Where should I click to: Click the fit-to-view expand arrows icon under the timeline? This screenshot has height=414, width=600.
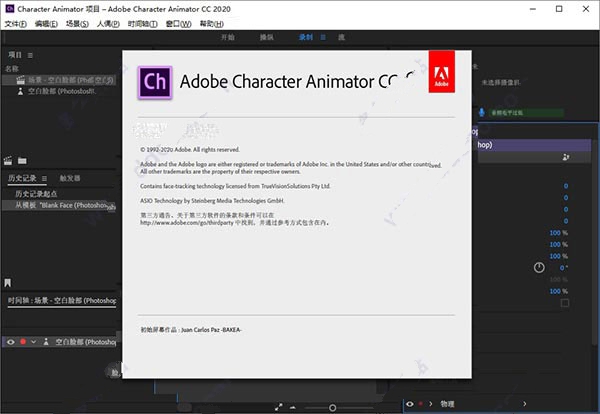point(279,407)
